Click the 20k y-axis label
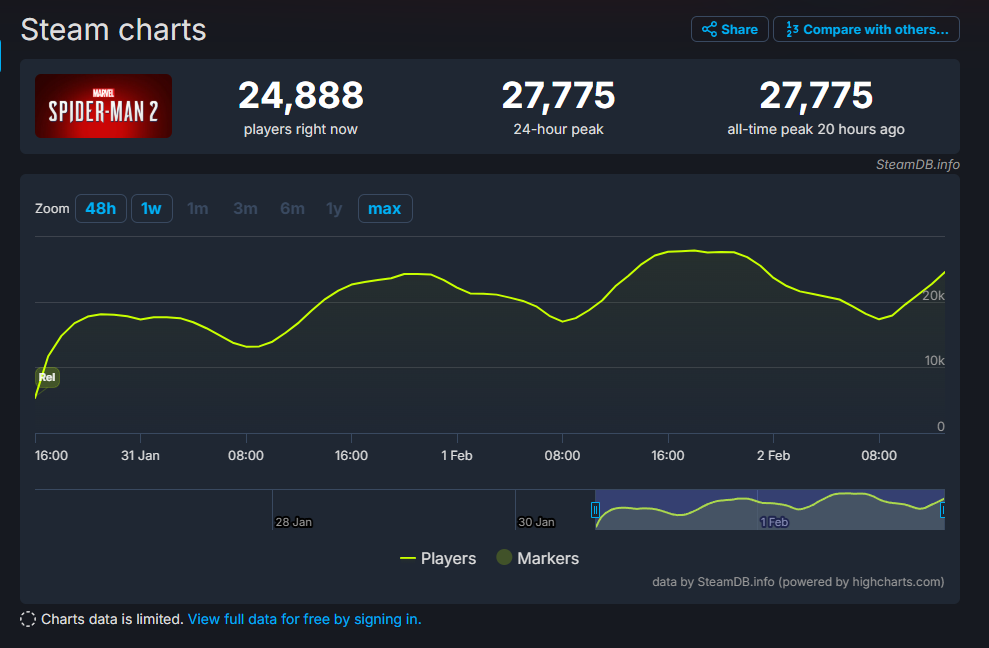 933,295
